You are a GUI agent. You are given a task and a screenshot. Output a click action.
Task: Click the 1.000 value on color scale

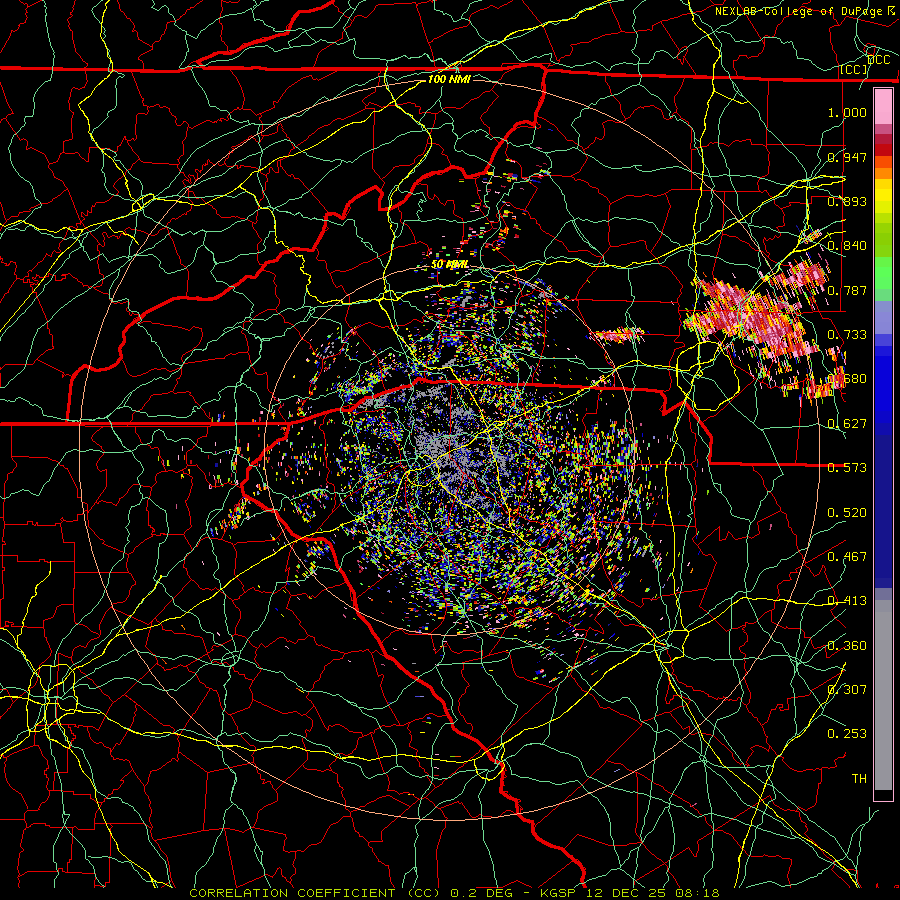click(x=847, y=112)
